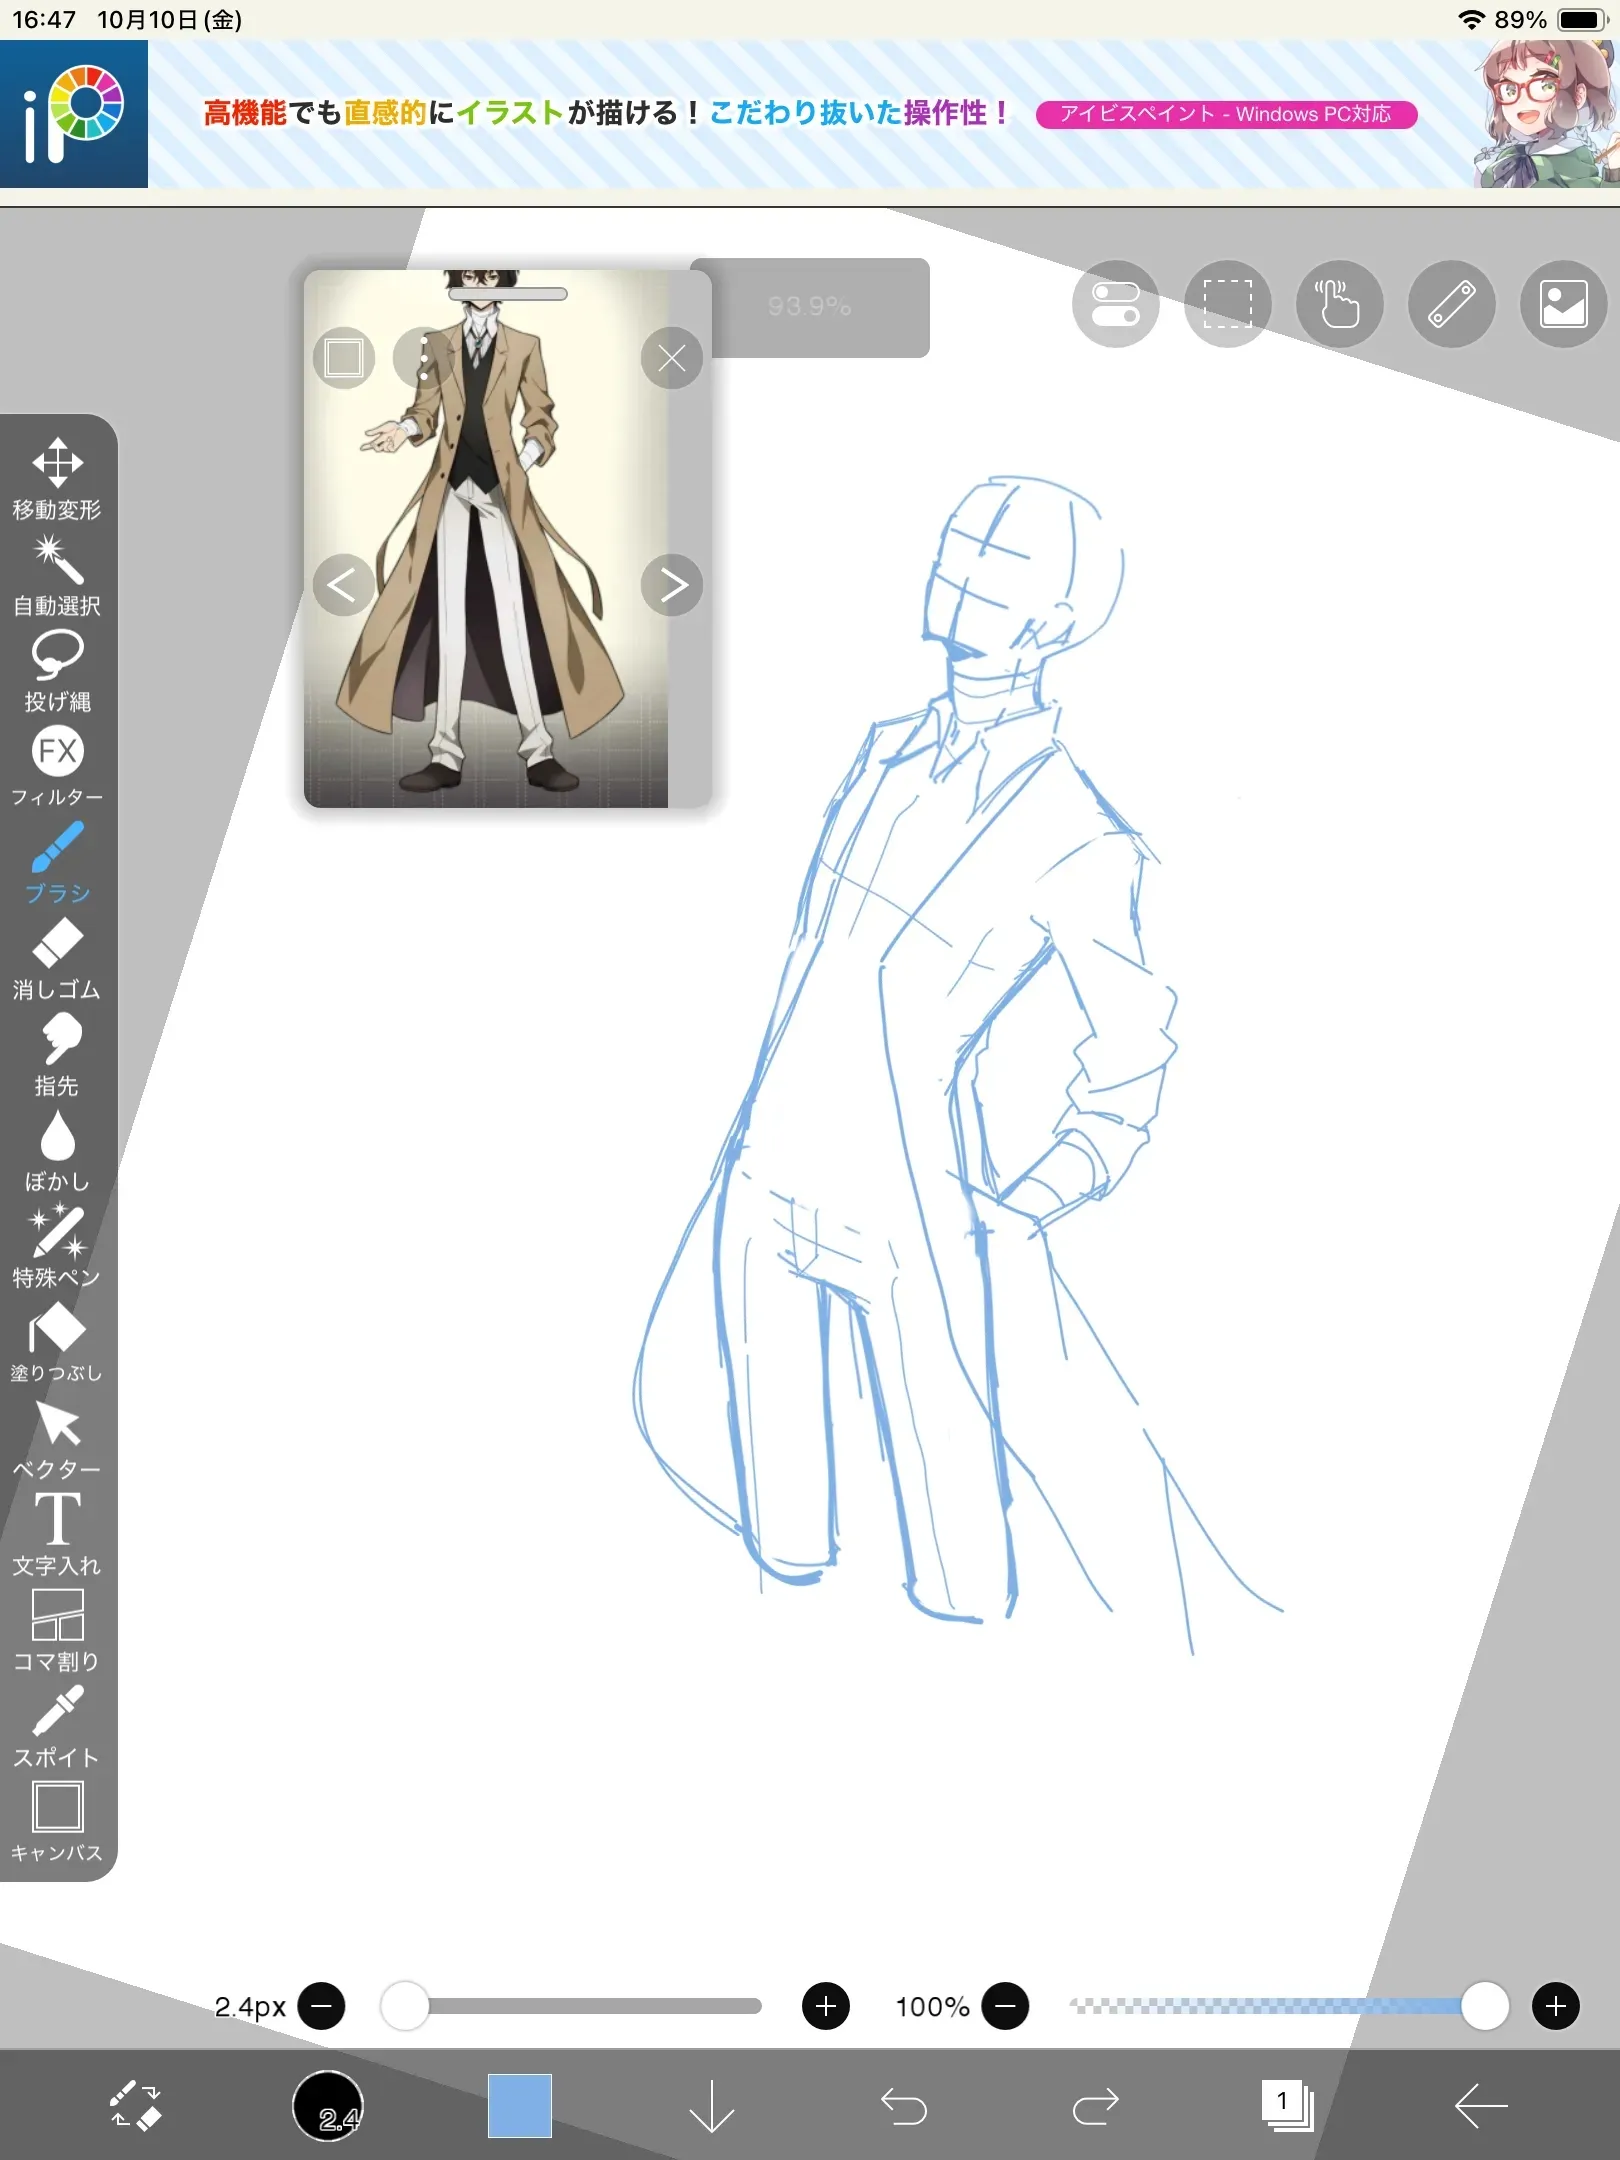Toggle the quick settings switch button

coord(1116,304)
